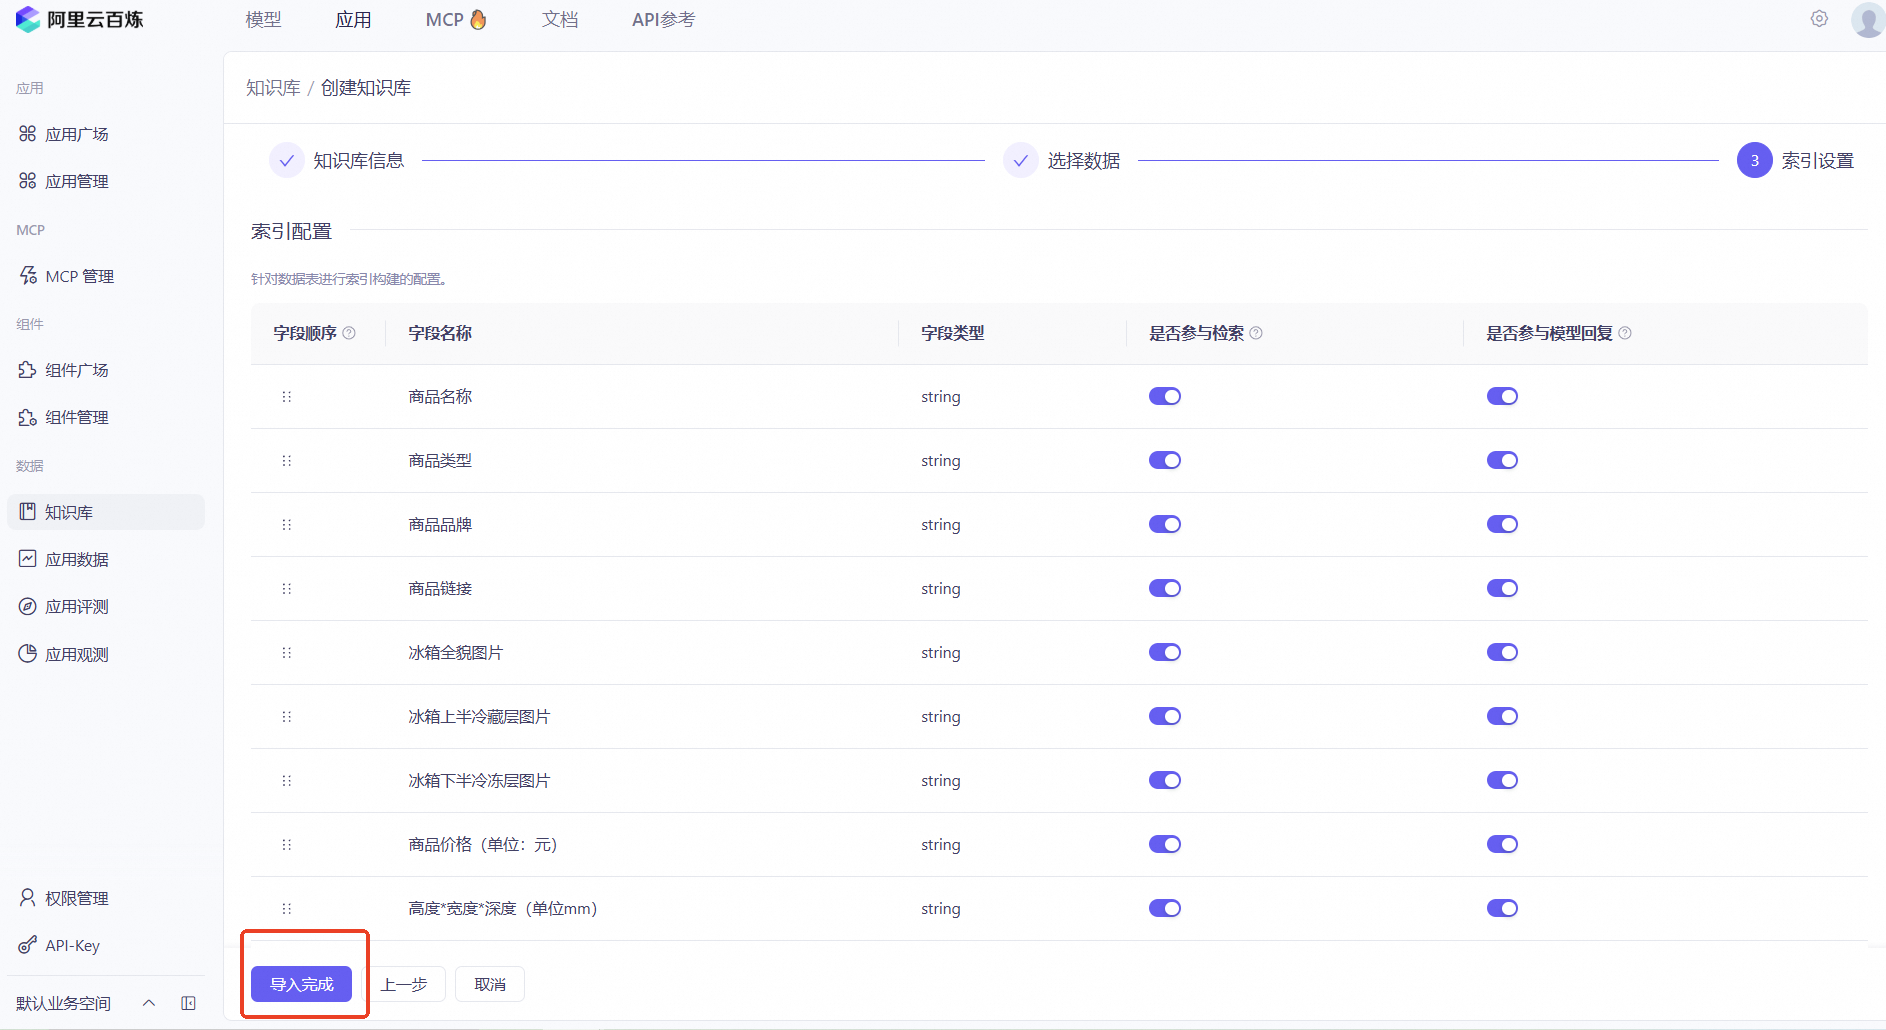1886x1030 pixels.
Task: Click the 知识库 breadcrumb link
Action: (x=273, y=88)
